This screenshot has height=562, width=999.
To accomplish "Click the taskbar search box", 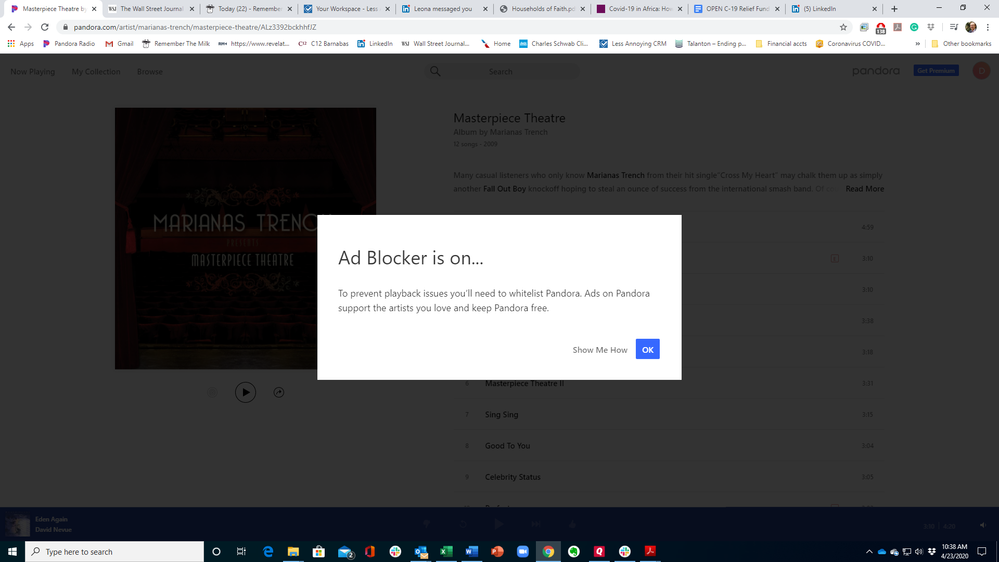I will (x=115, y=552).
